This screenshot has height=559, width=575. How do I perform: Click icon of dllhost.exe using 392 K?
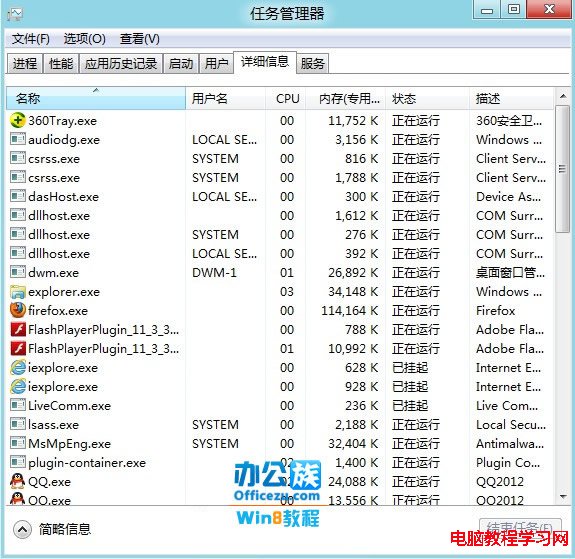(x=18, y=253)
